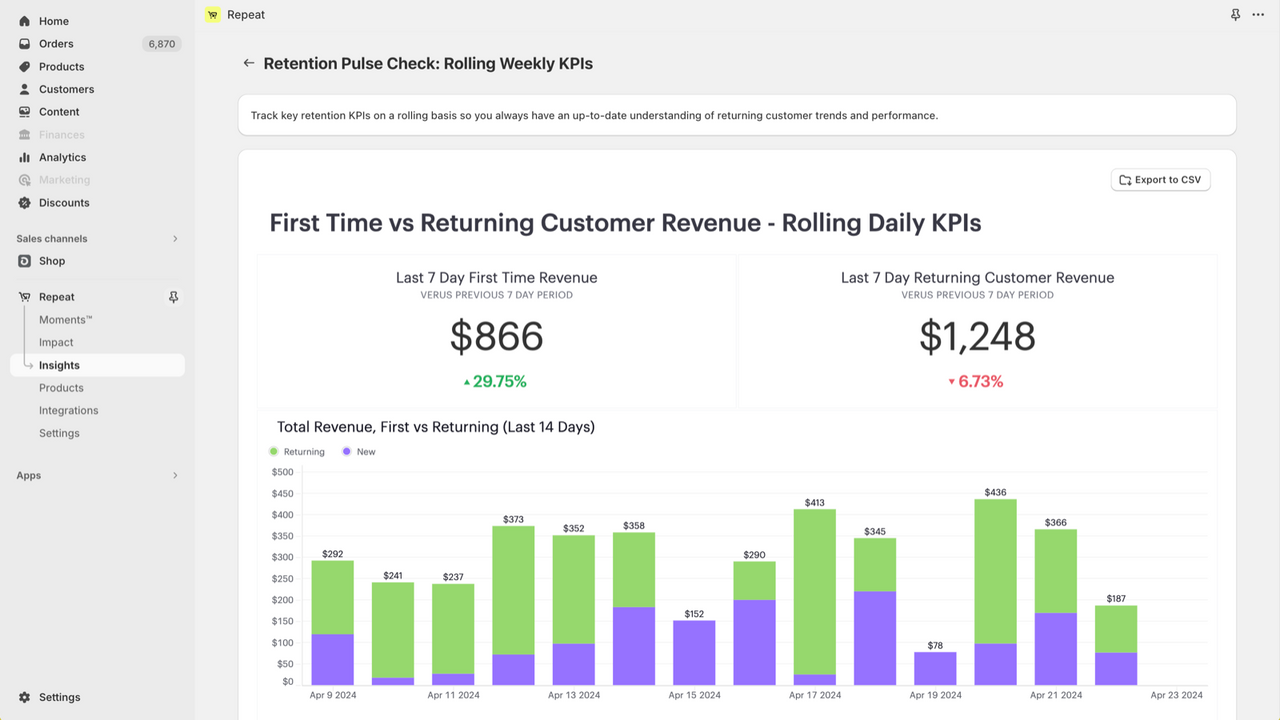The height and width of the screenshot is (720, 1280).
Task: Click the Marketing target icon
Action: (x=25, y=180)
